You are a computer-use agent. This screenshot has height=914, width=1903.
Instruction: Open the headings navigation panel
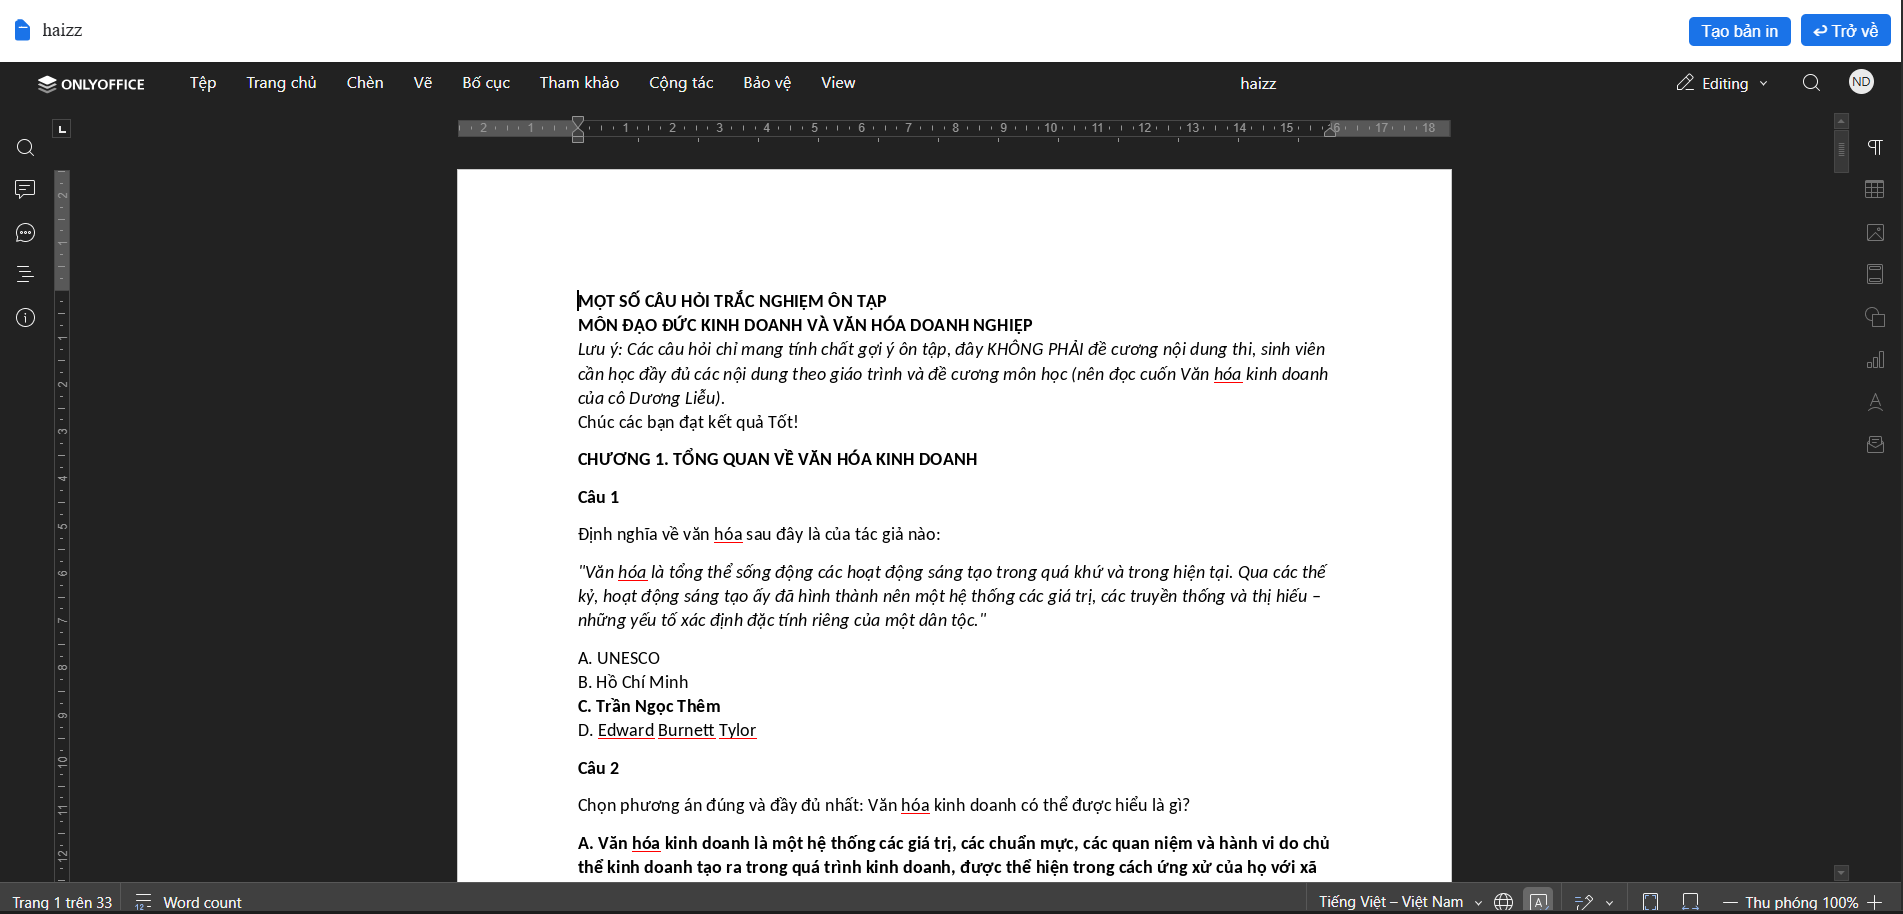[x=25, y=275]
